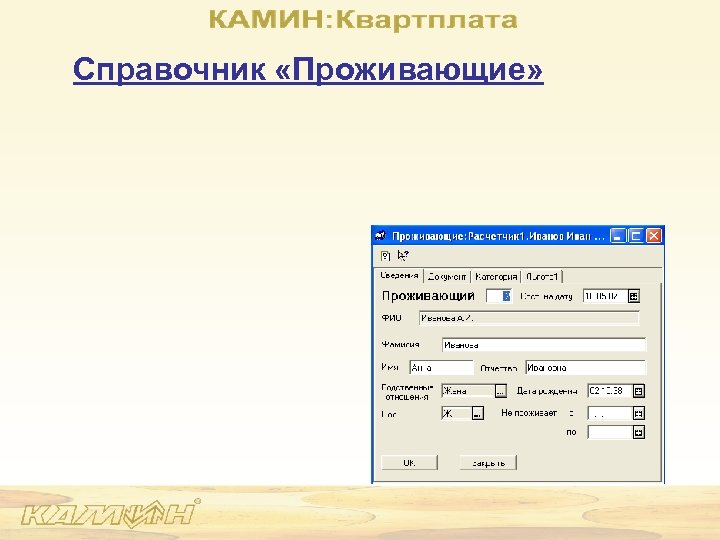Click the Пол field showing Ж

click(456, 413)
